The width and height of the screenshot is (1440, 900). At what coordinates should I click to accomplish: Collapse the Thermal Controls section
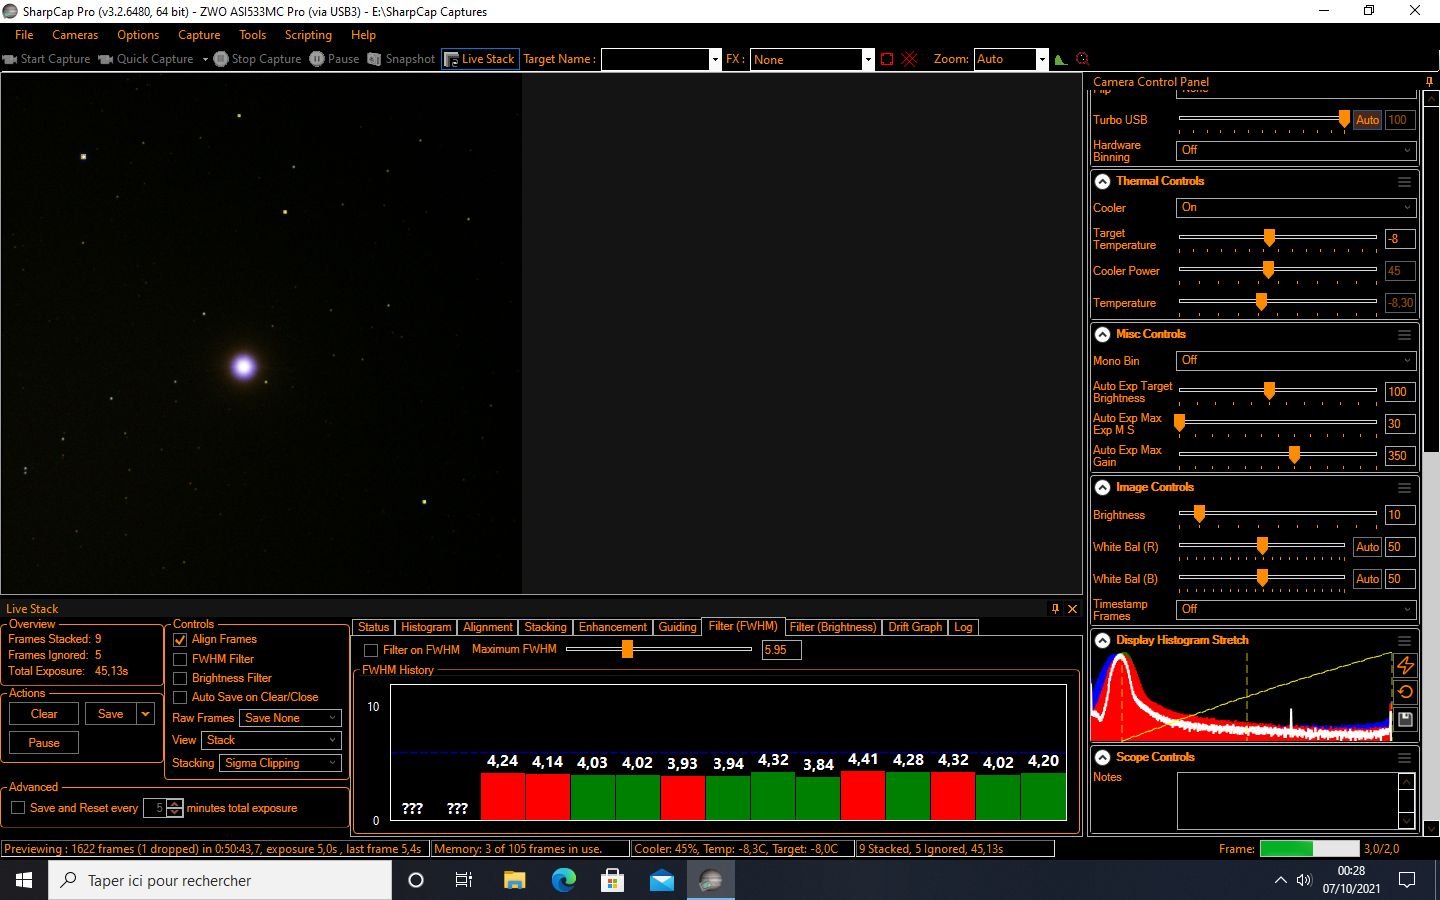pos(1102,182)
